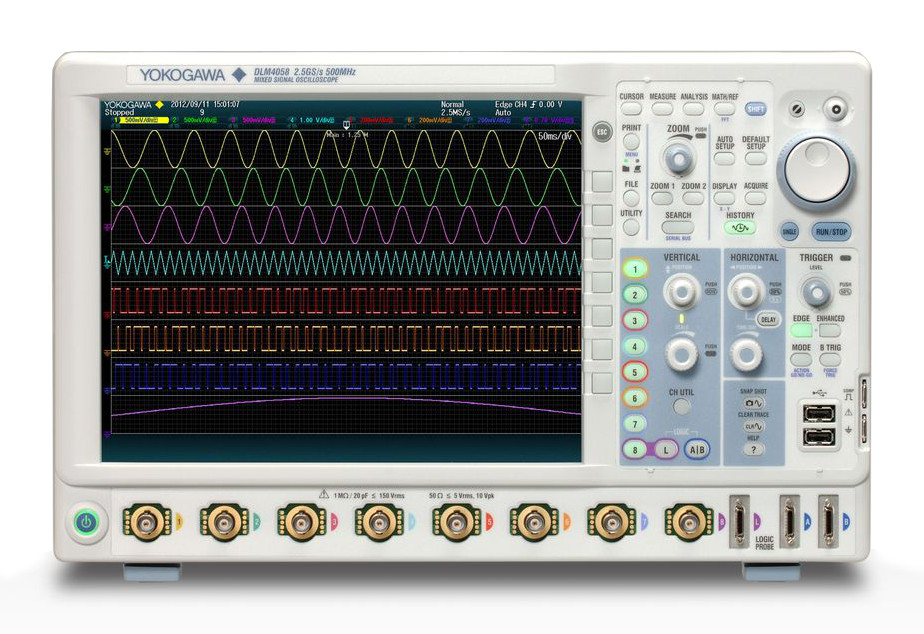The width and height of the screenshot is (924, 634).
Task: Choose the ENHANCED trigger key
Action: [x=830, y=331]
